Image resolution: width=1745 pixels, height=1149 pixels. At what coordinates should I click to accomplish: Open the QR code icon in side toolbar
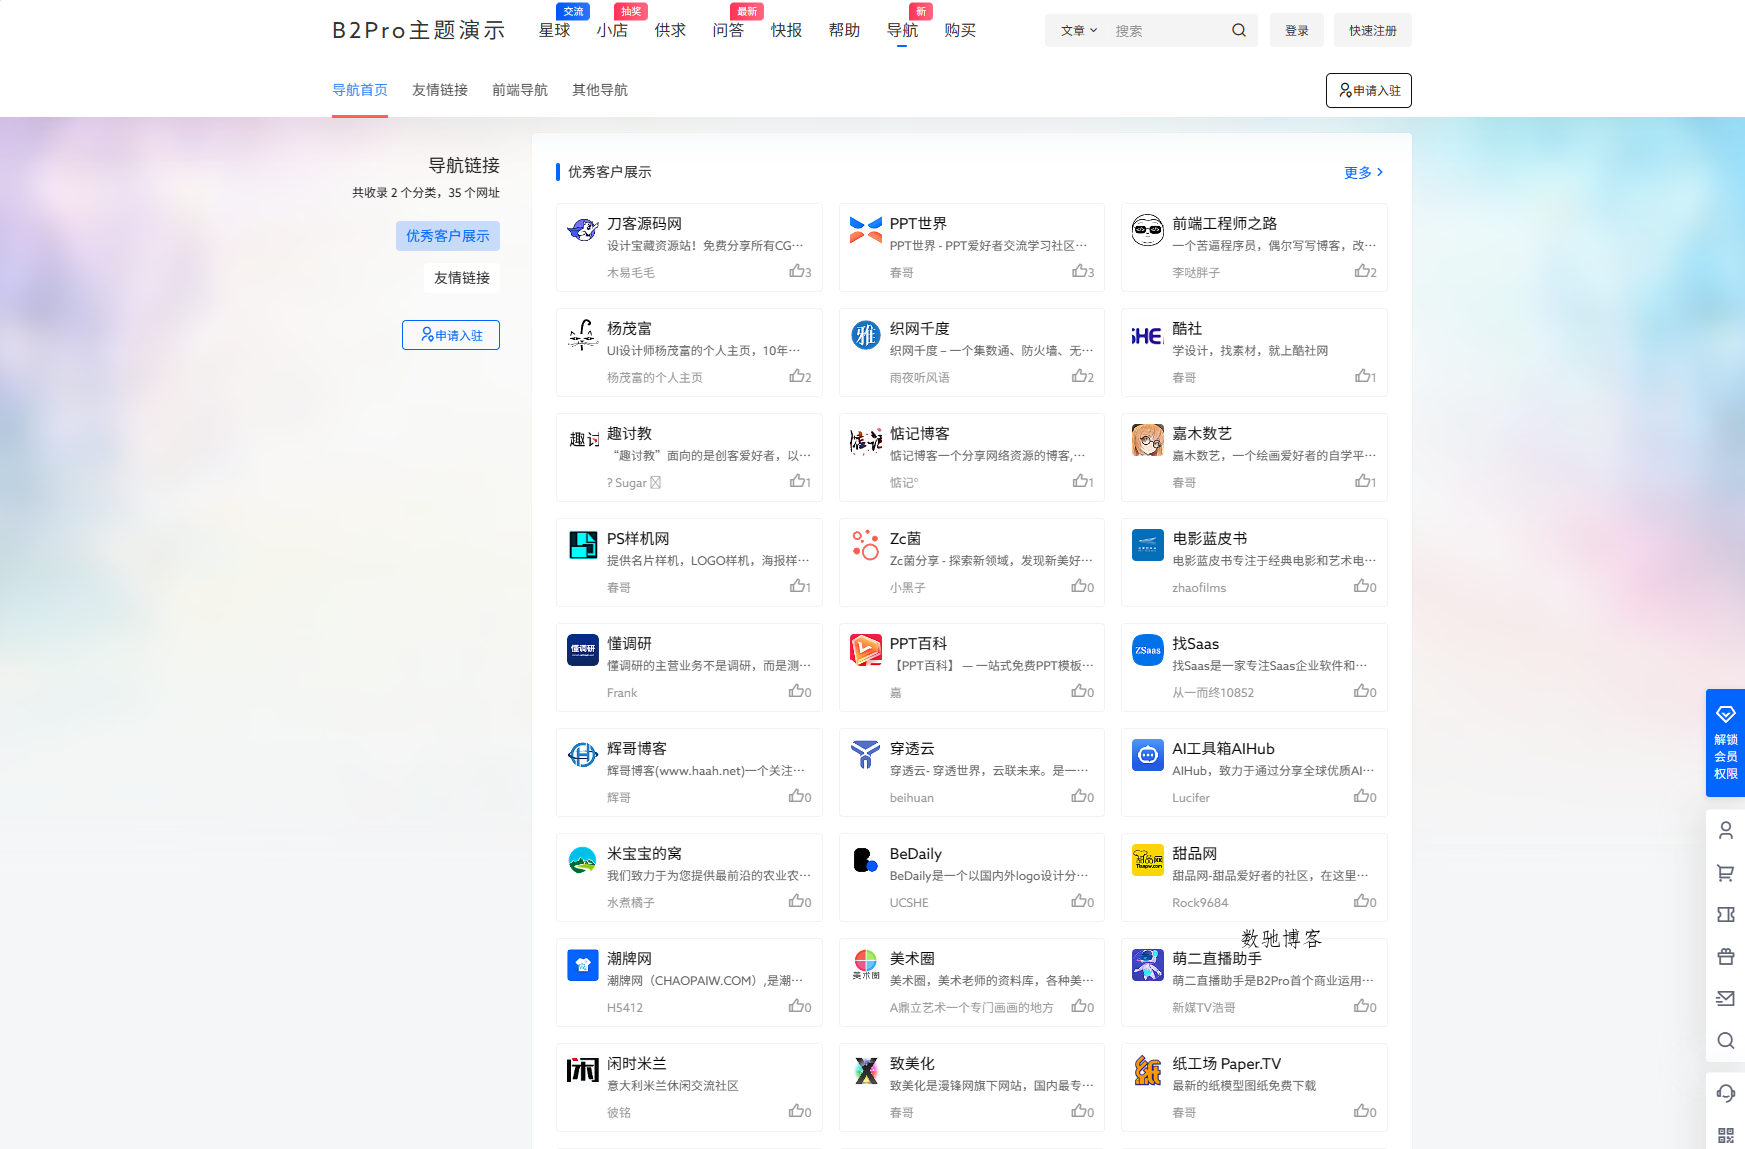click(1726, 1135)
